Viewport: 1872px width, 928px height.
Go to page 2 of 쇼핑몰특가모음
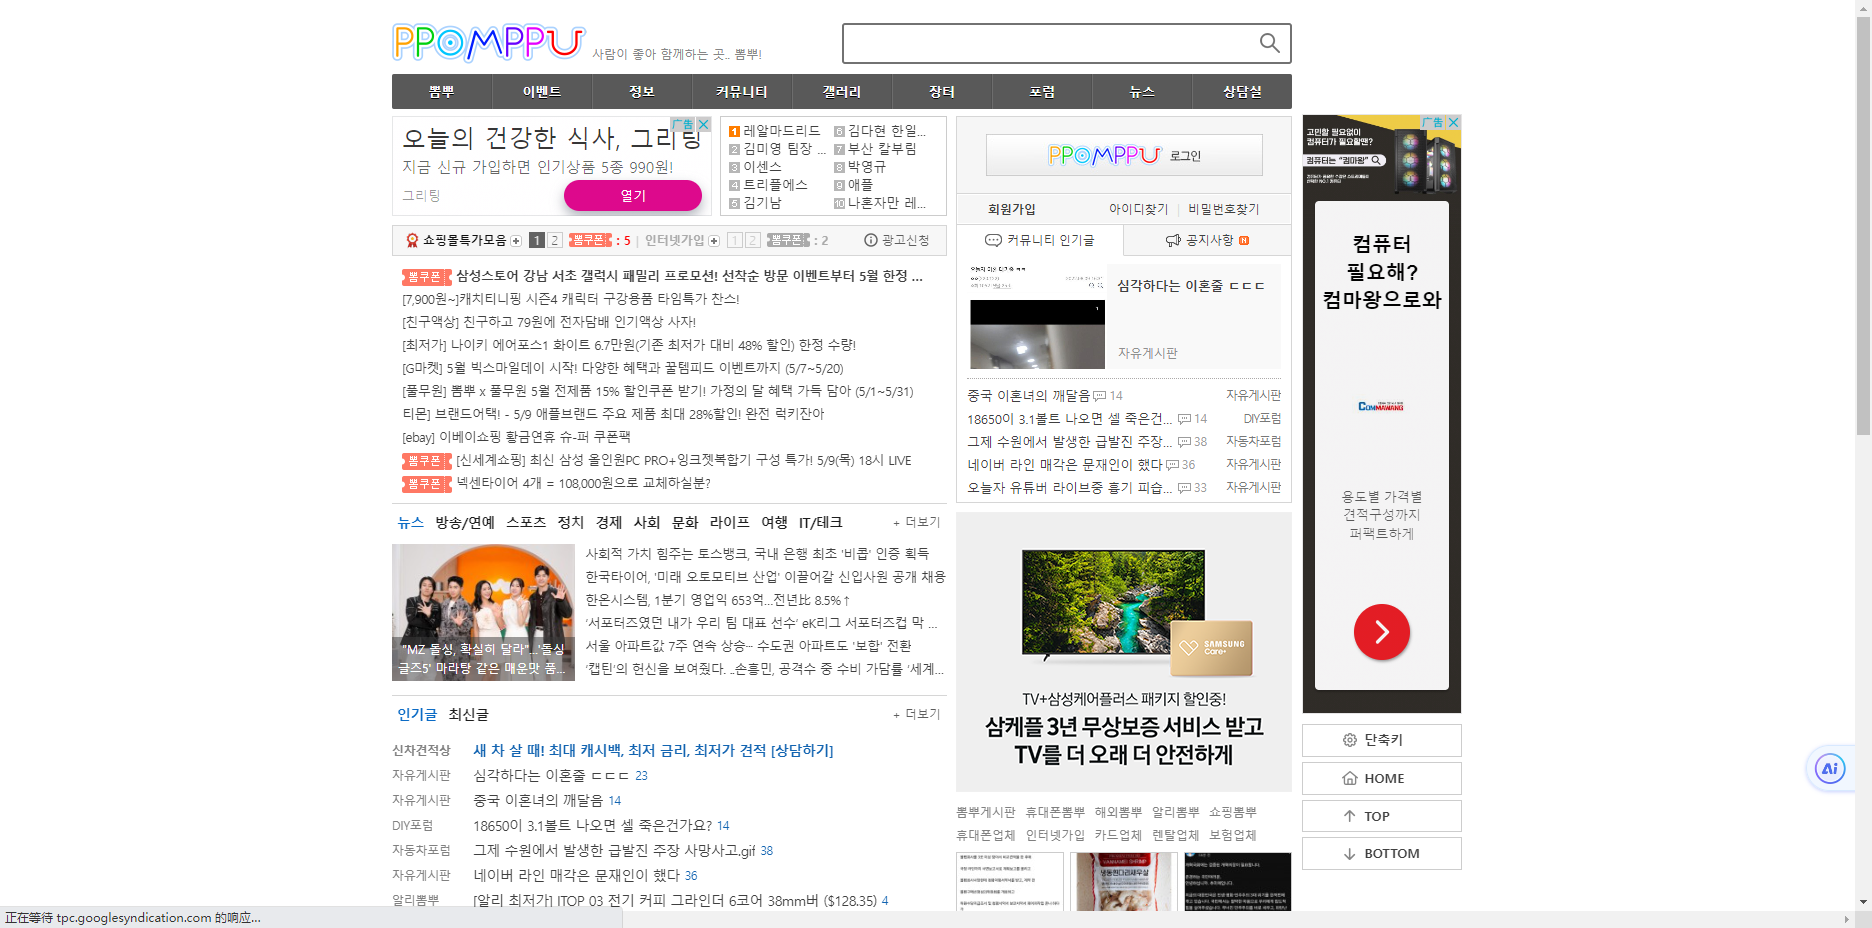[x=554, y=240]
